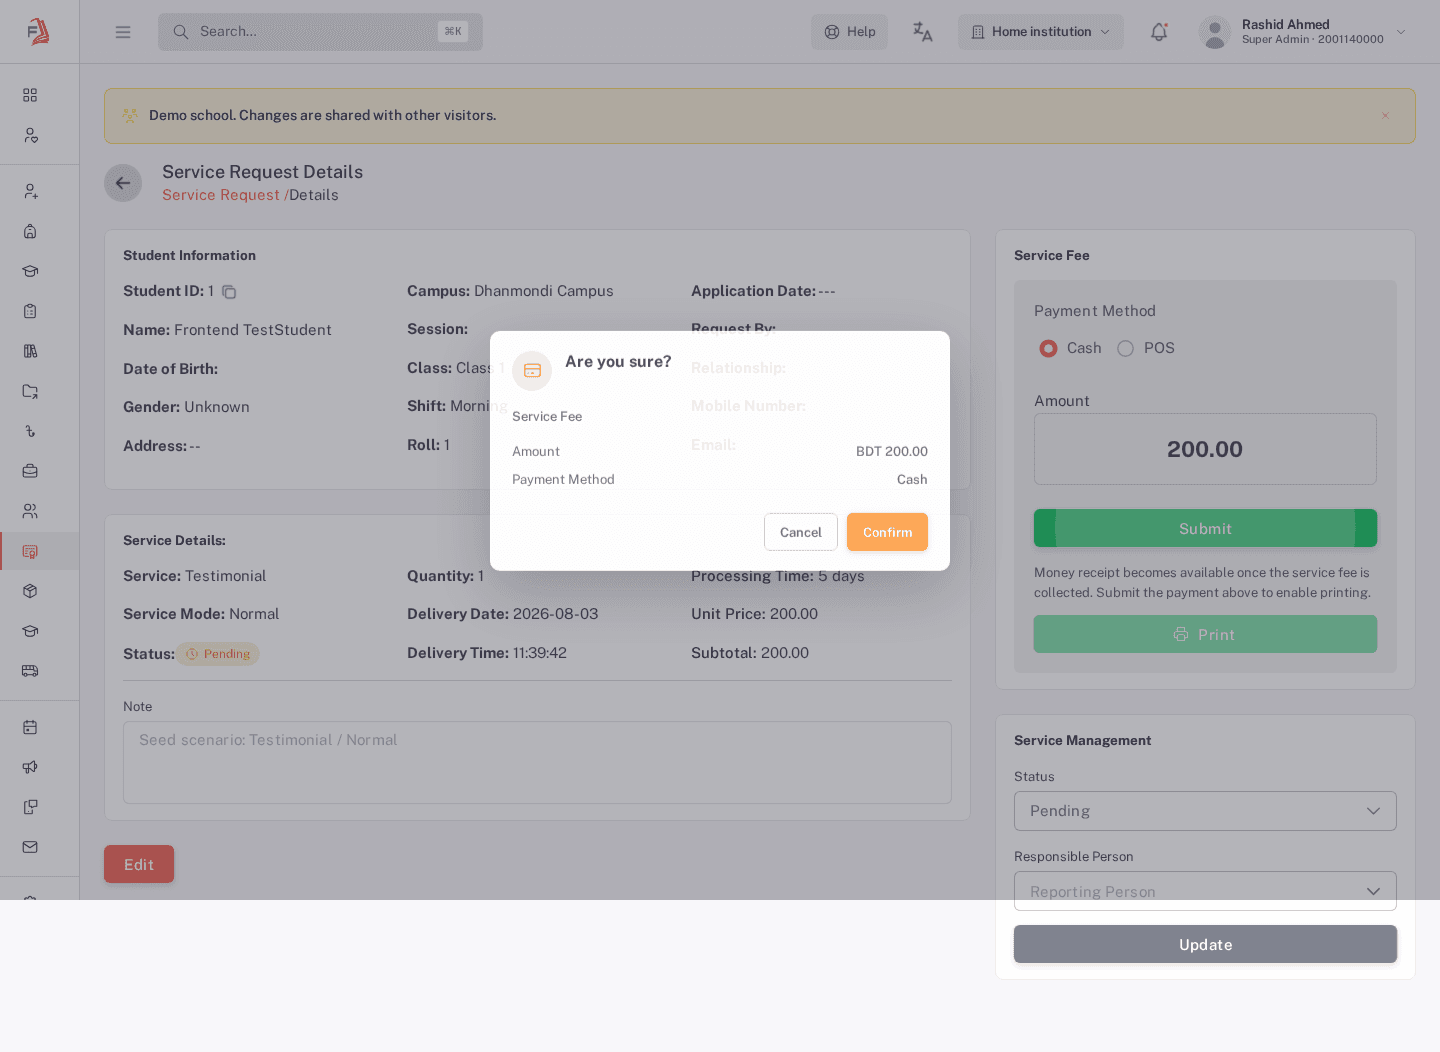1440x1052 pixels.
Task: Open the language translate icon
Action: (922, 32)
